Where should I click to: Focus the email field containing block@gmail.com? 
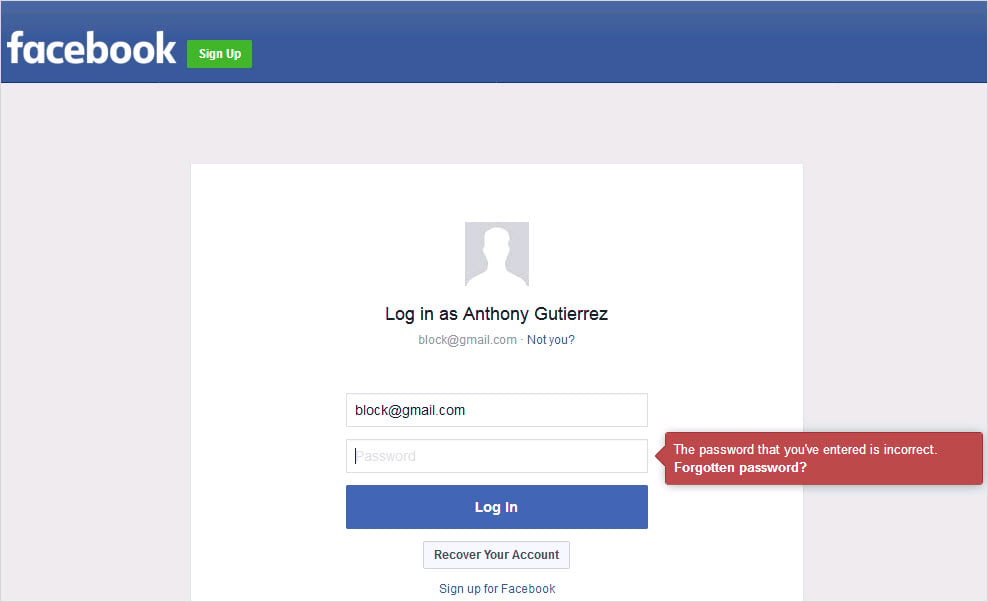coord(497,410)
